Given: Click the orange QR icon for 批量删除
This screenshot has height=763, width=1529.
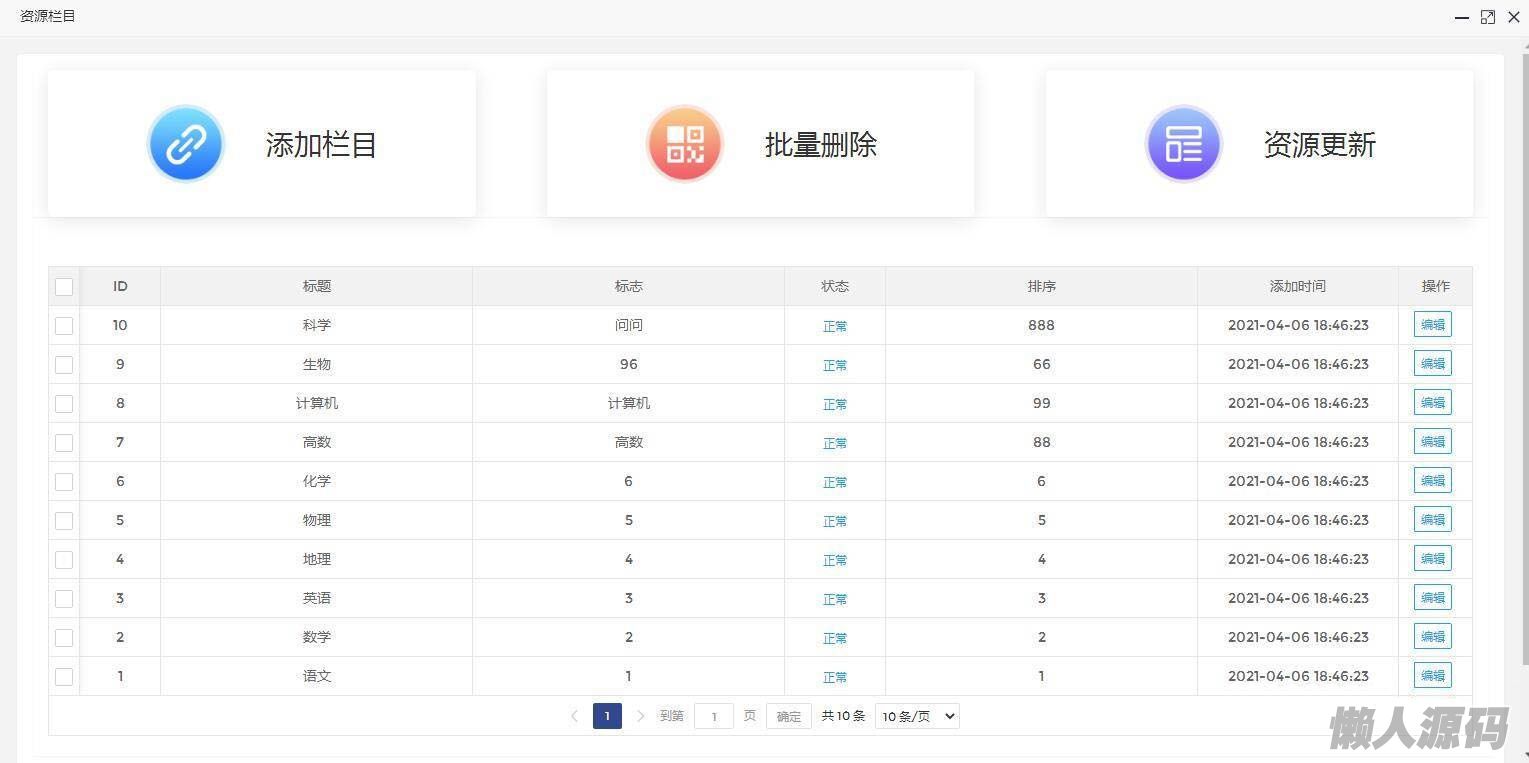Looking at the screenshot, I should [685, 144].
